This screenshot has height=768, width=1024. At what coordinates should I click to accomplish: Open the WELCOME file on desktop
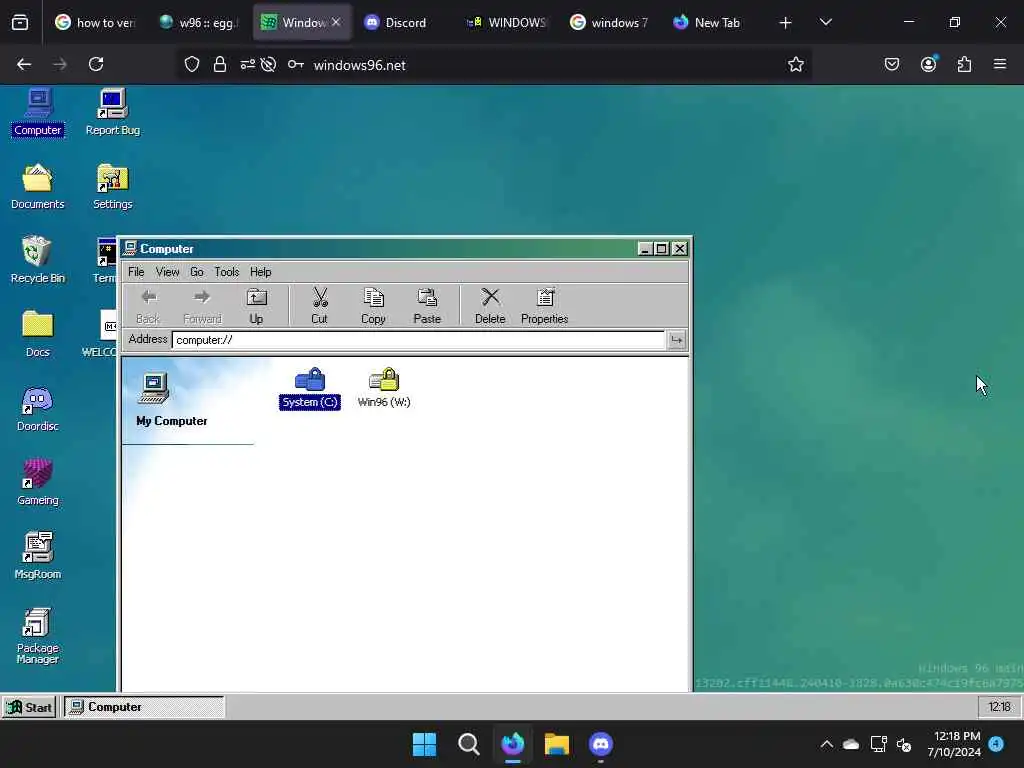(x=99, y=334)
